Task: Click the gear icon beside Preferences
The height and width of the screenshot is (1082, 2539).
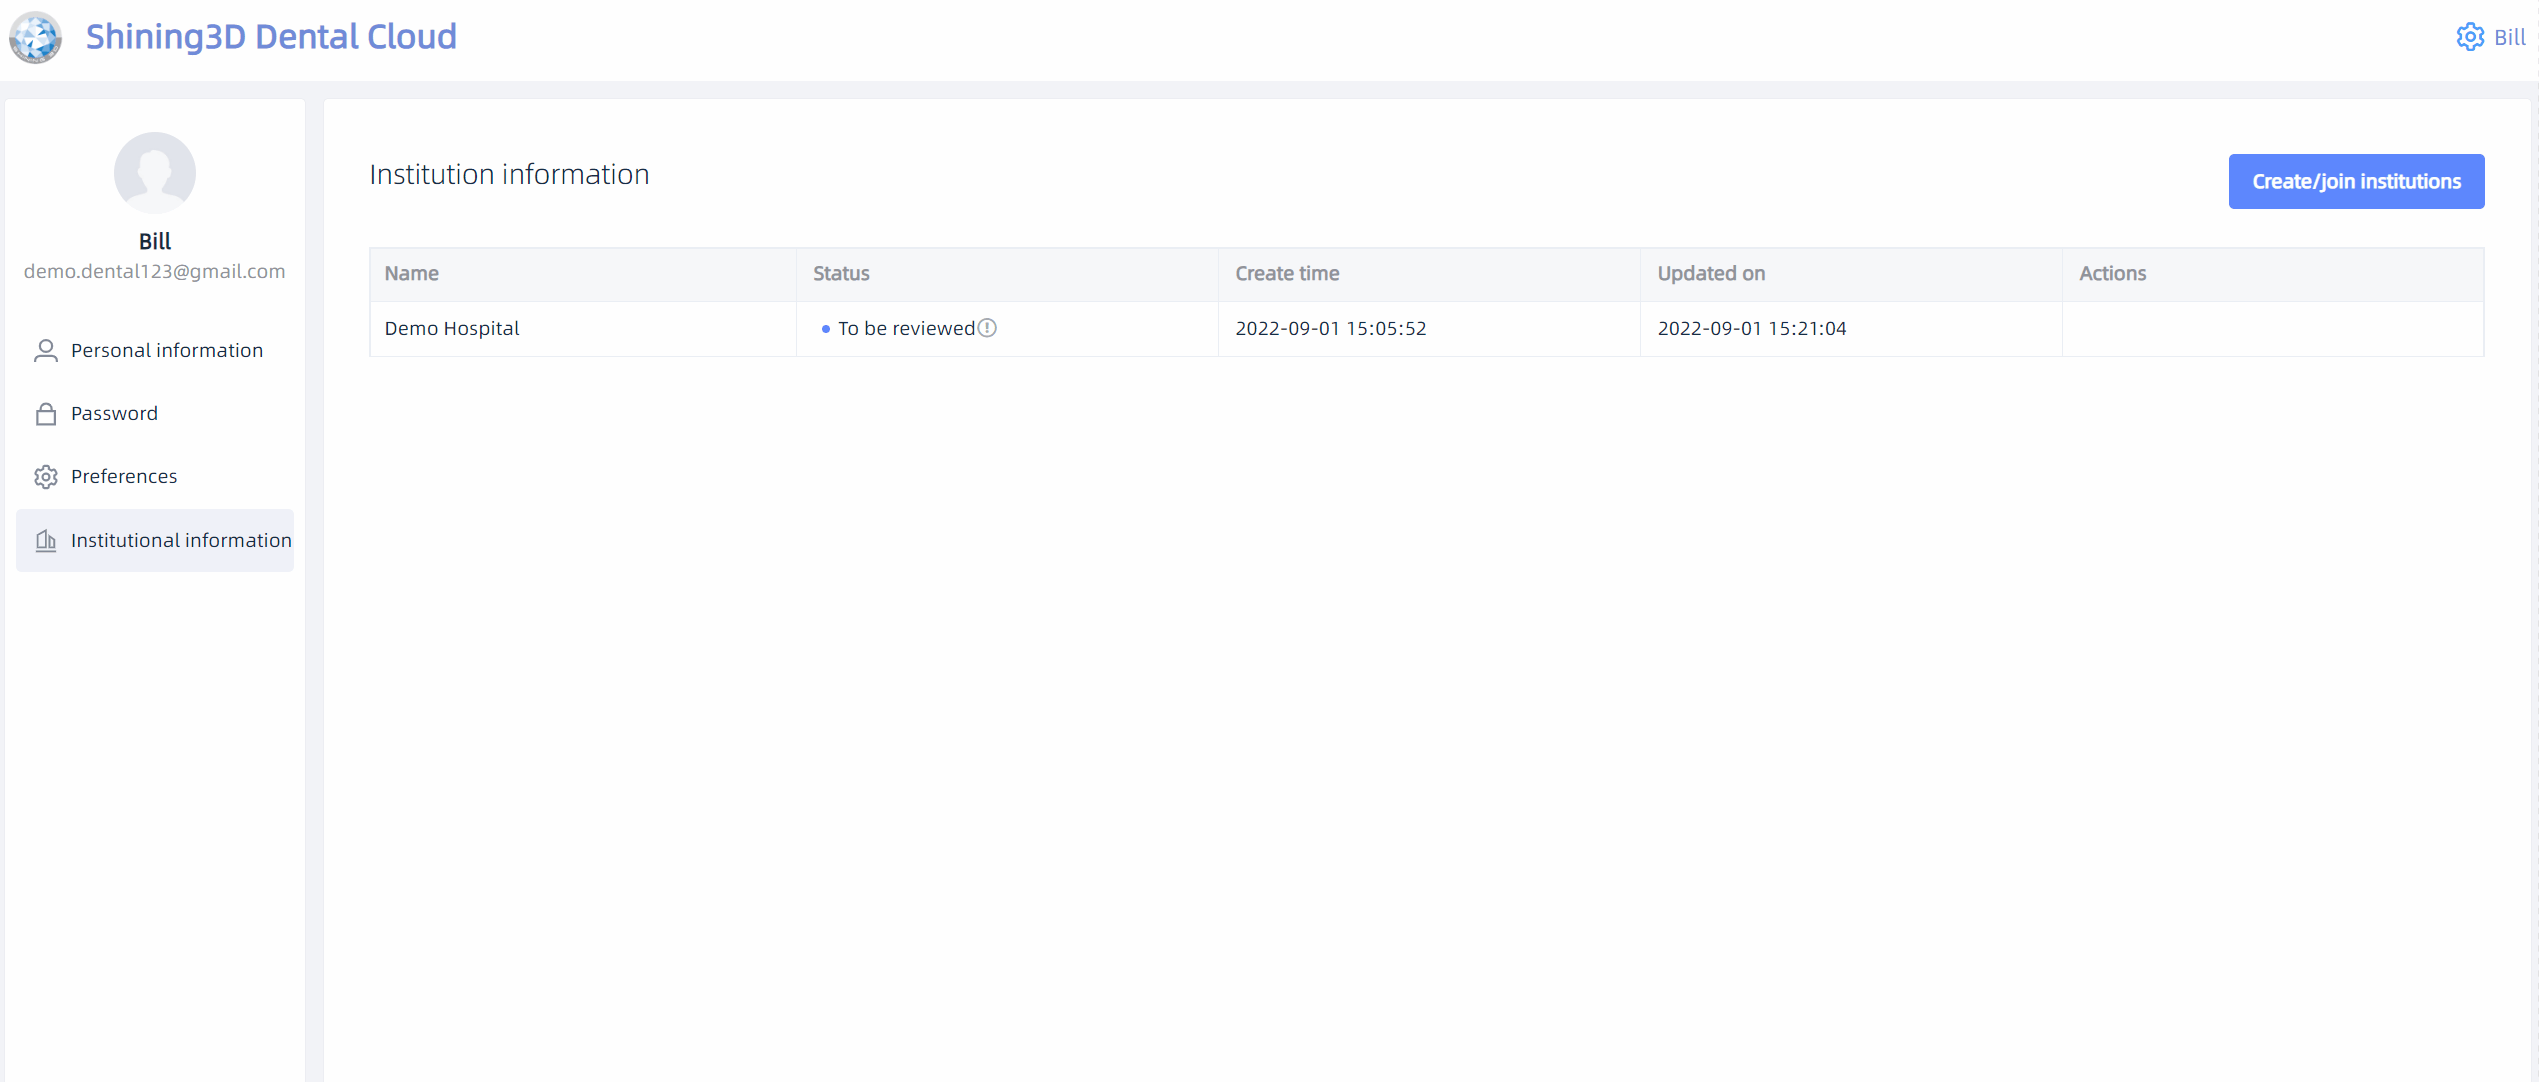Action: (46, 477)
